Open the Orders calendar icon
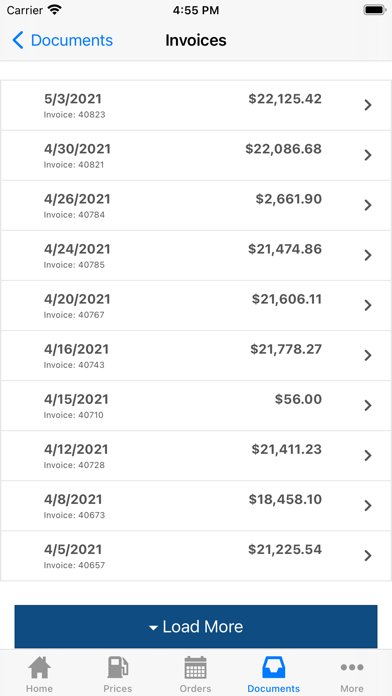The image size is (392, 696). (195, 667)
